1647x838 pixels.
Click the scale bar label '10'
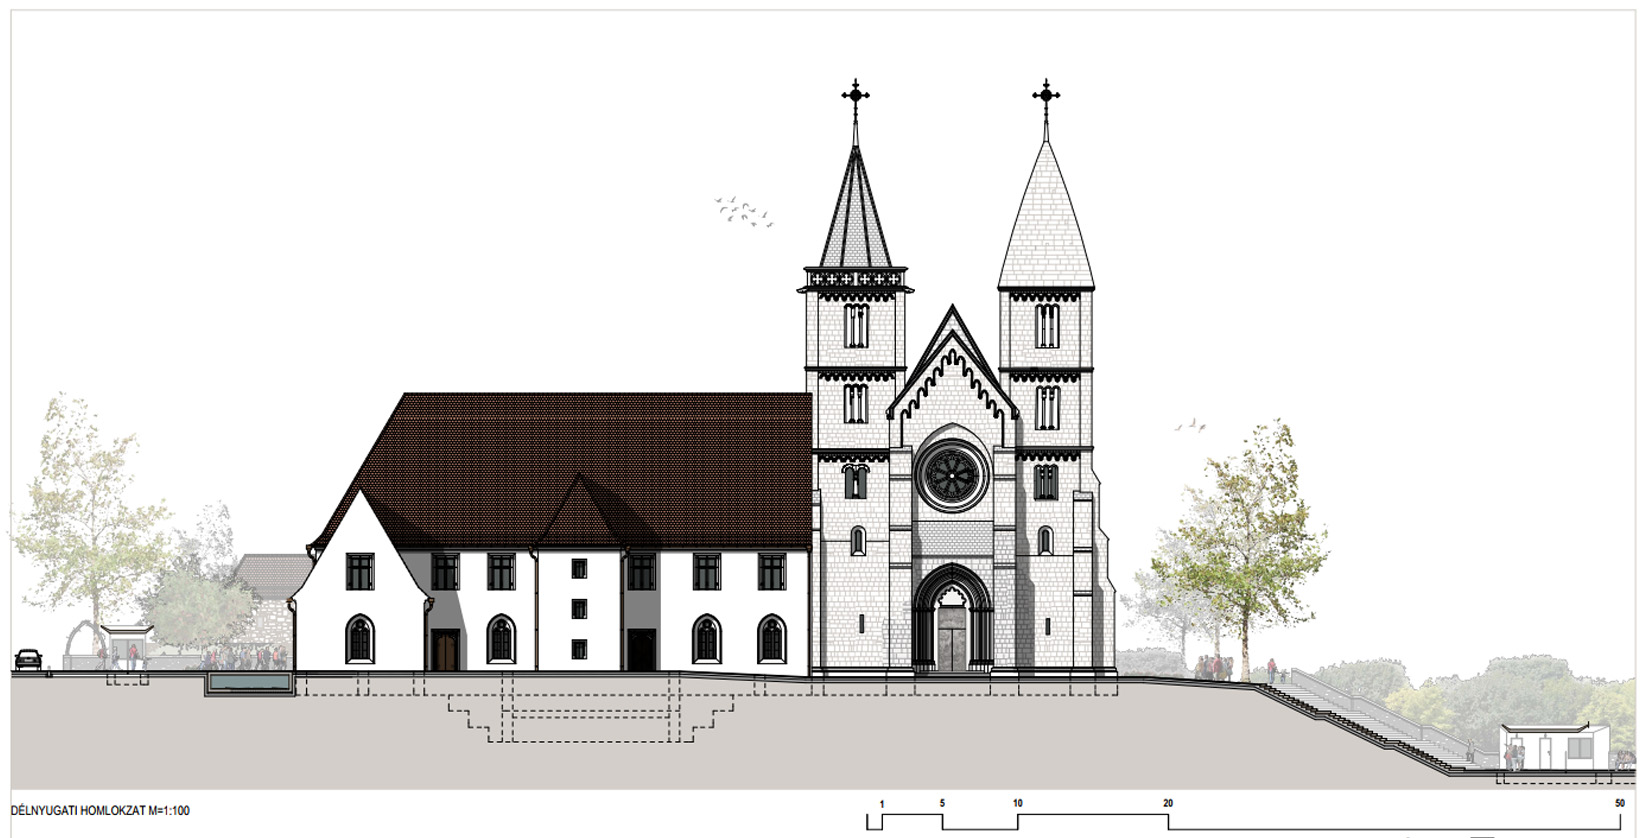tap(1018, 803)
